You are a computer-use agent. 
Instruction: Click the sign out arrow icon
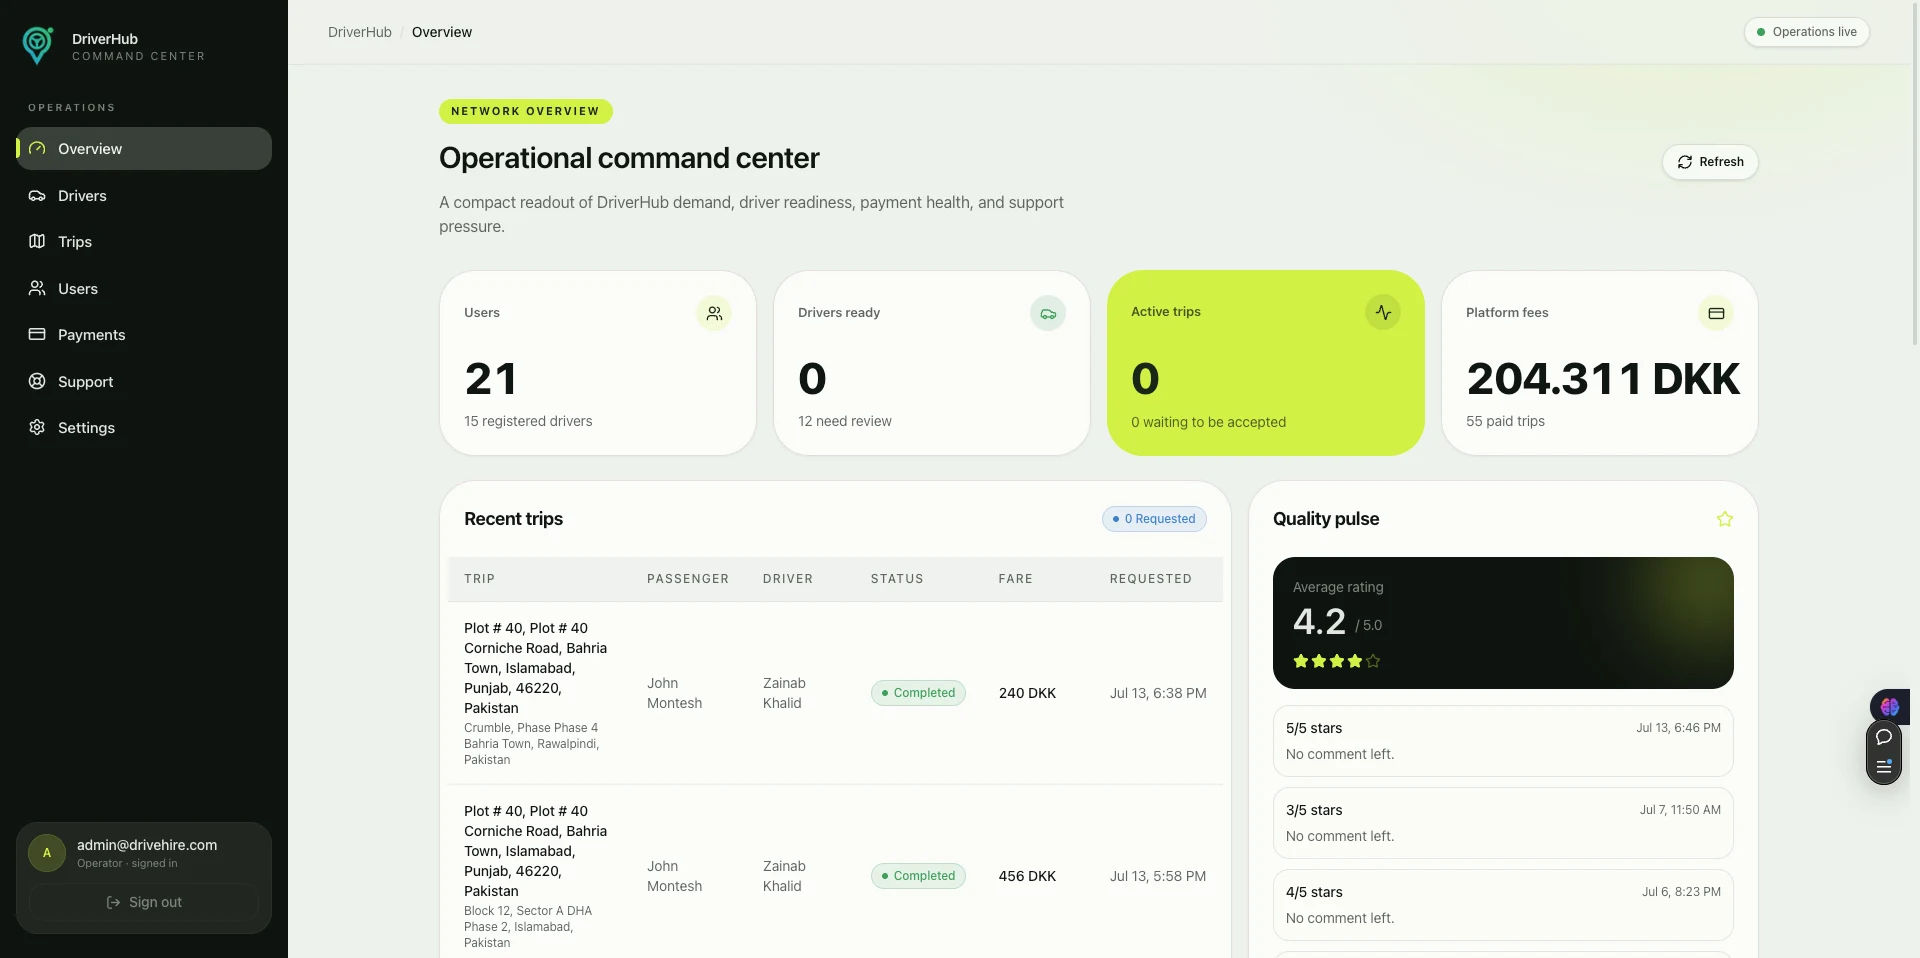[x=113, y=902]
